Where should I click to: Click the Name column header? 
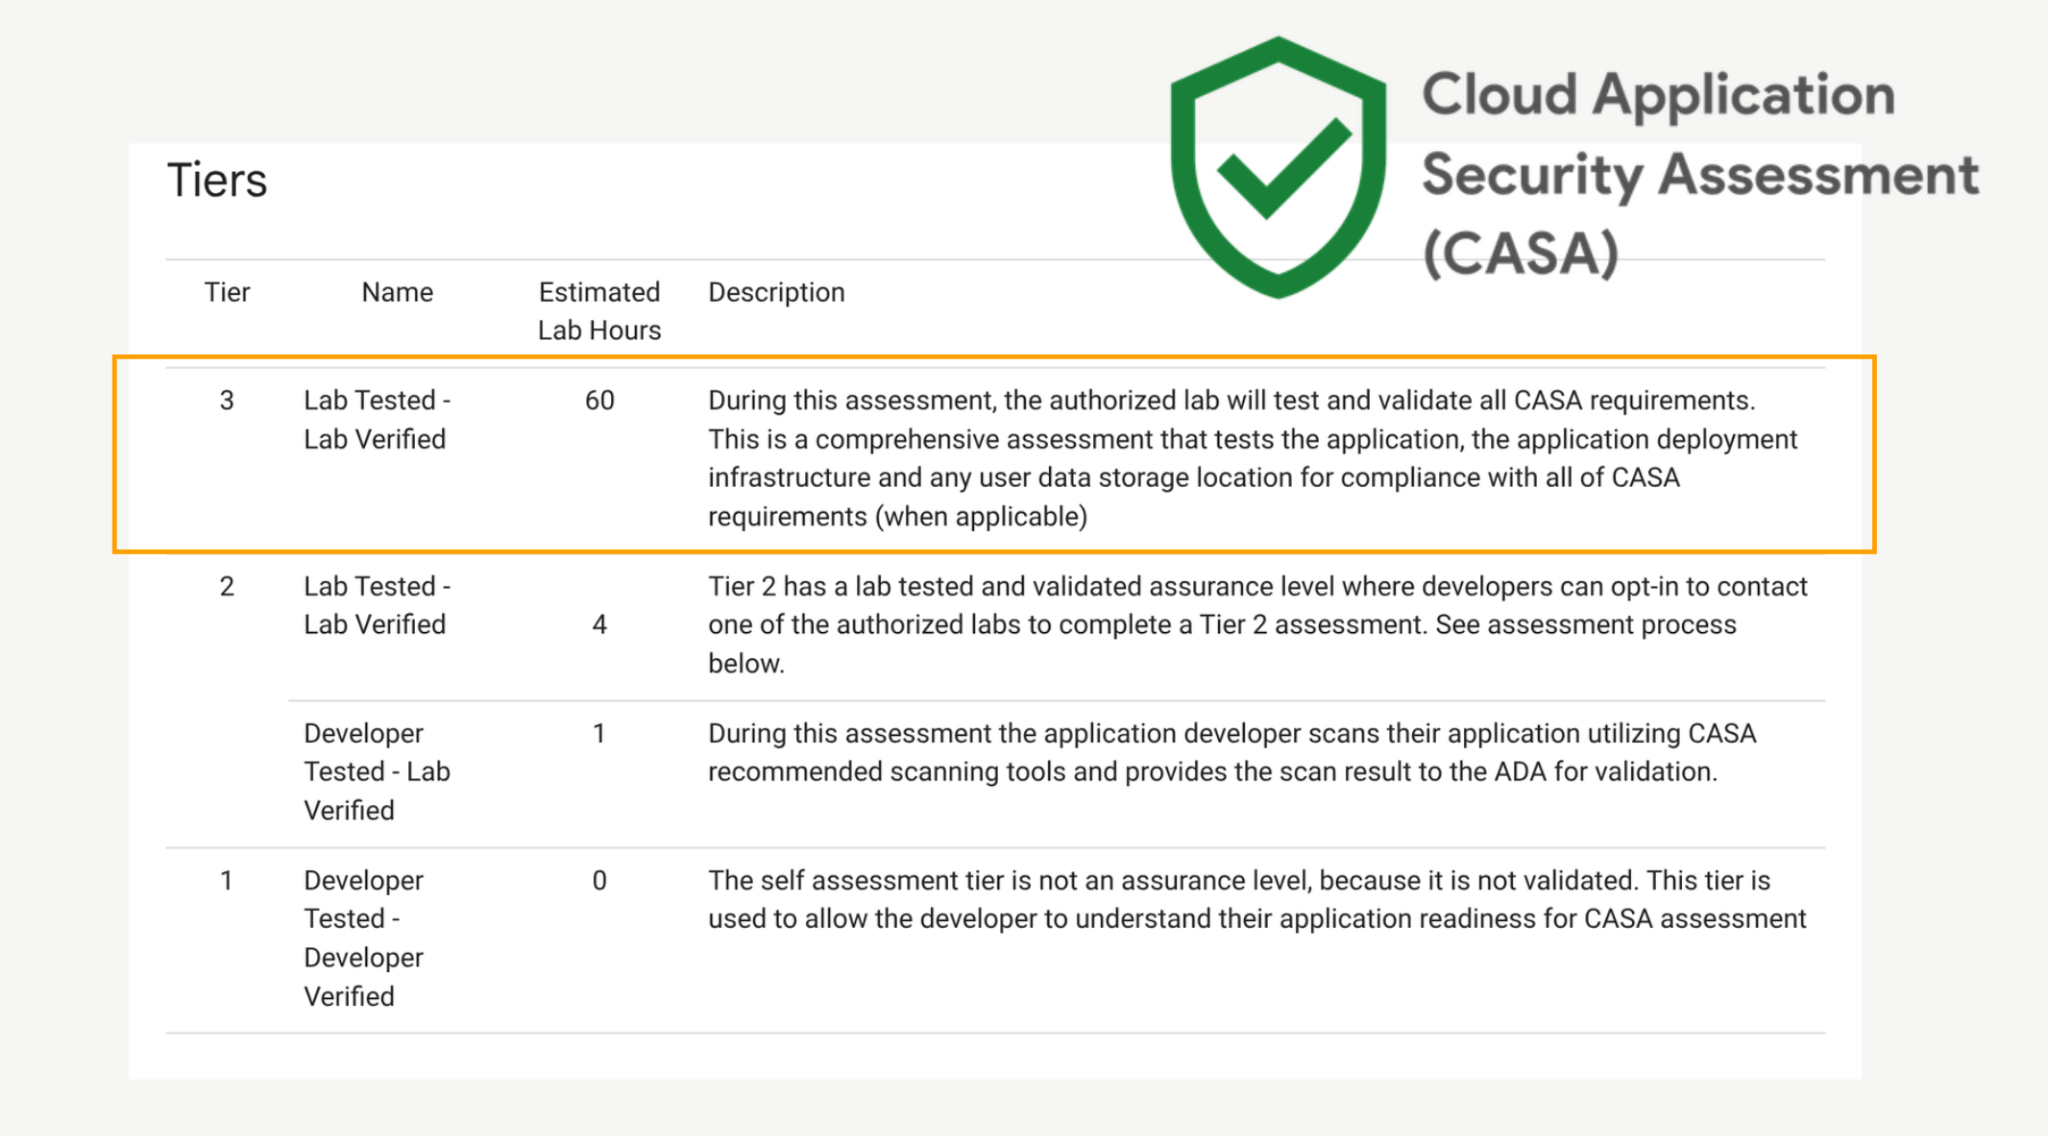[x=397, y=292]
